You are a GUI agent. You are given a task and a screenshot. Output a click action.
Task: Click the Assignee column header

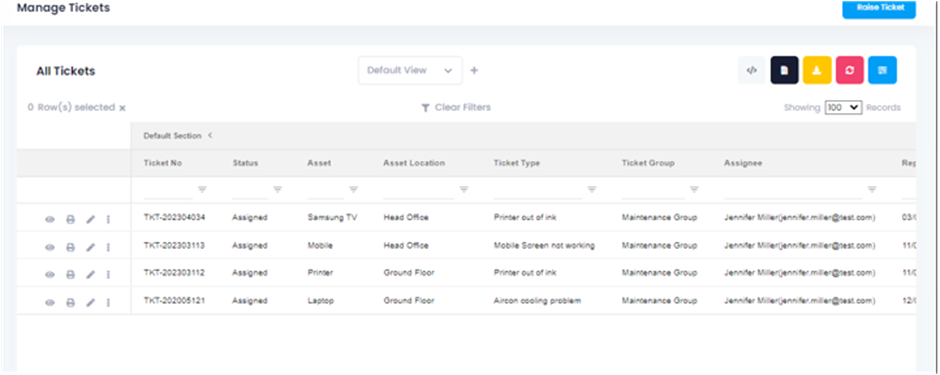pyautogui.click(x=743, y=163)
